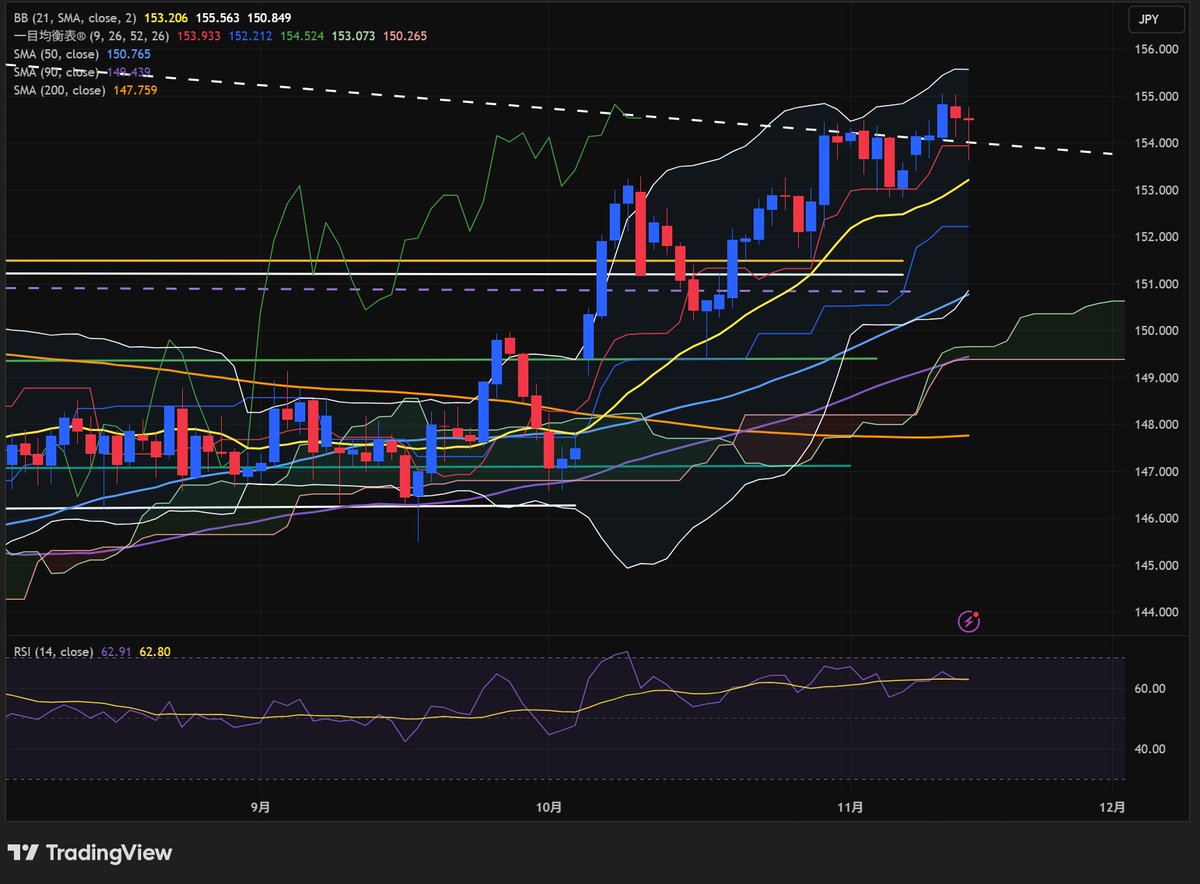Click the BB value 153.206

pos(165,18)
